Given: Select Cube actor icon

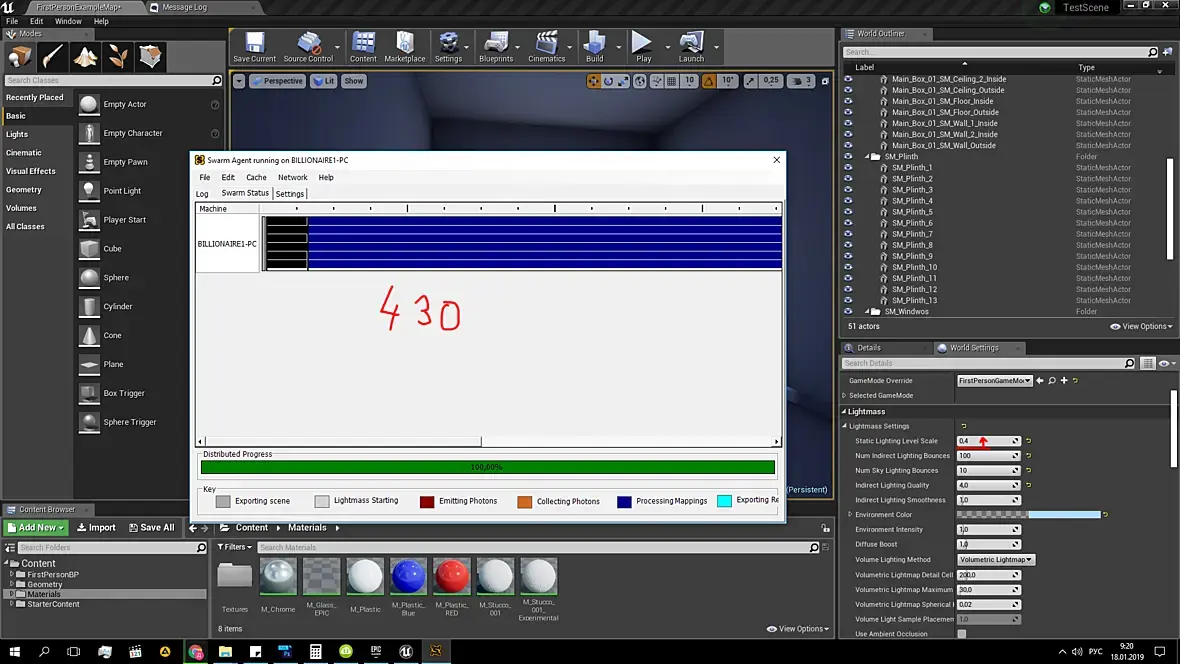Looking at the screenshot, I should pyautogui.click(x=89, y=248).
